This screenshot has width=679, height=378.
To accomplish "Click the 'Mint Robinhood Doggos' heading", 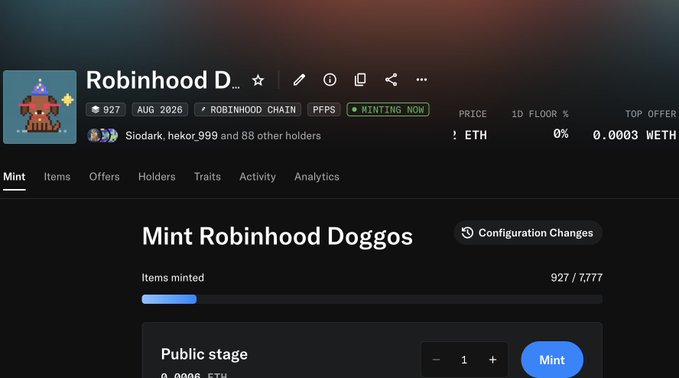I will tap(278, 236).
